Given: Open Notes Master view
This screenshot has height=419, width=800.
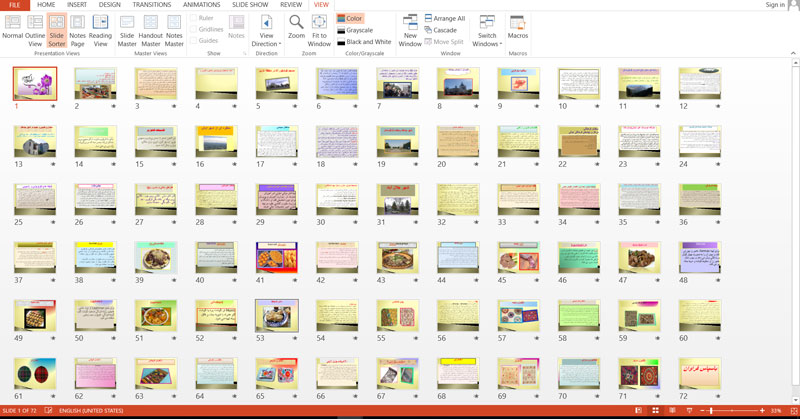Looking at the screenshot, I should click(174, 31).
